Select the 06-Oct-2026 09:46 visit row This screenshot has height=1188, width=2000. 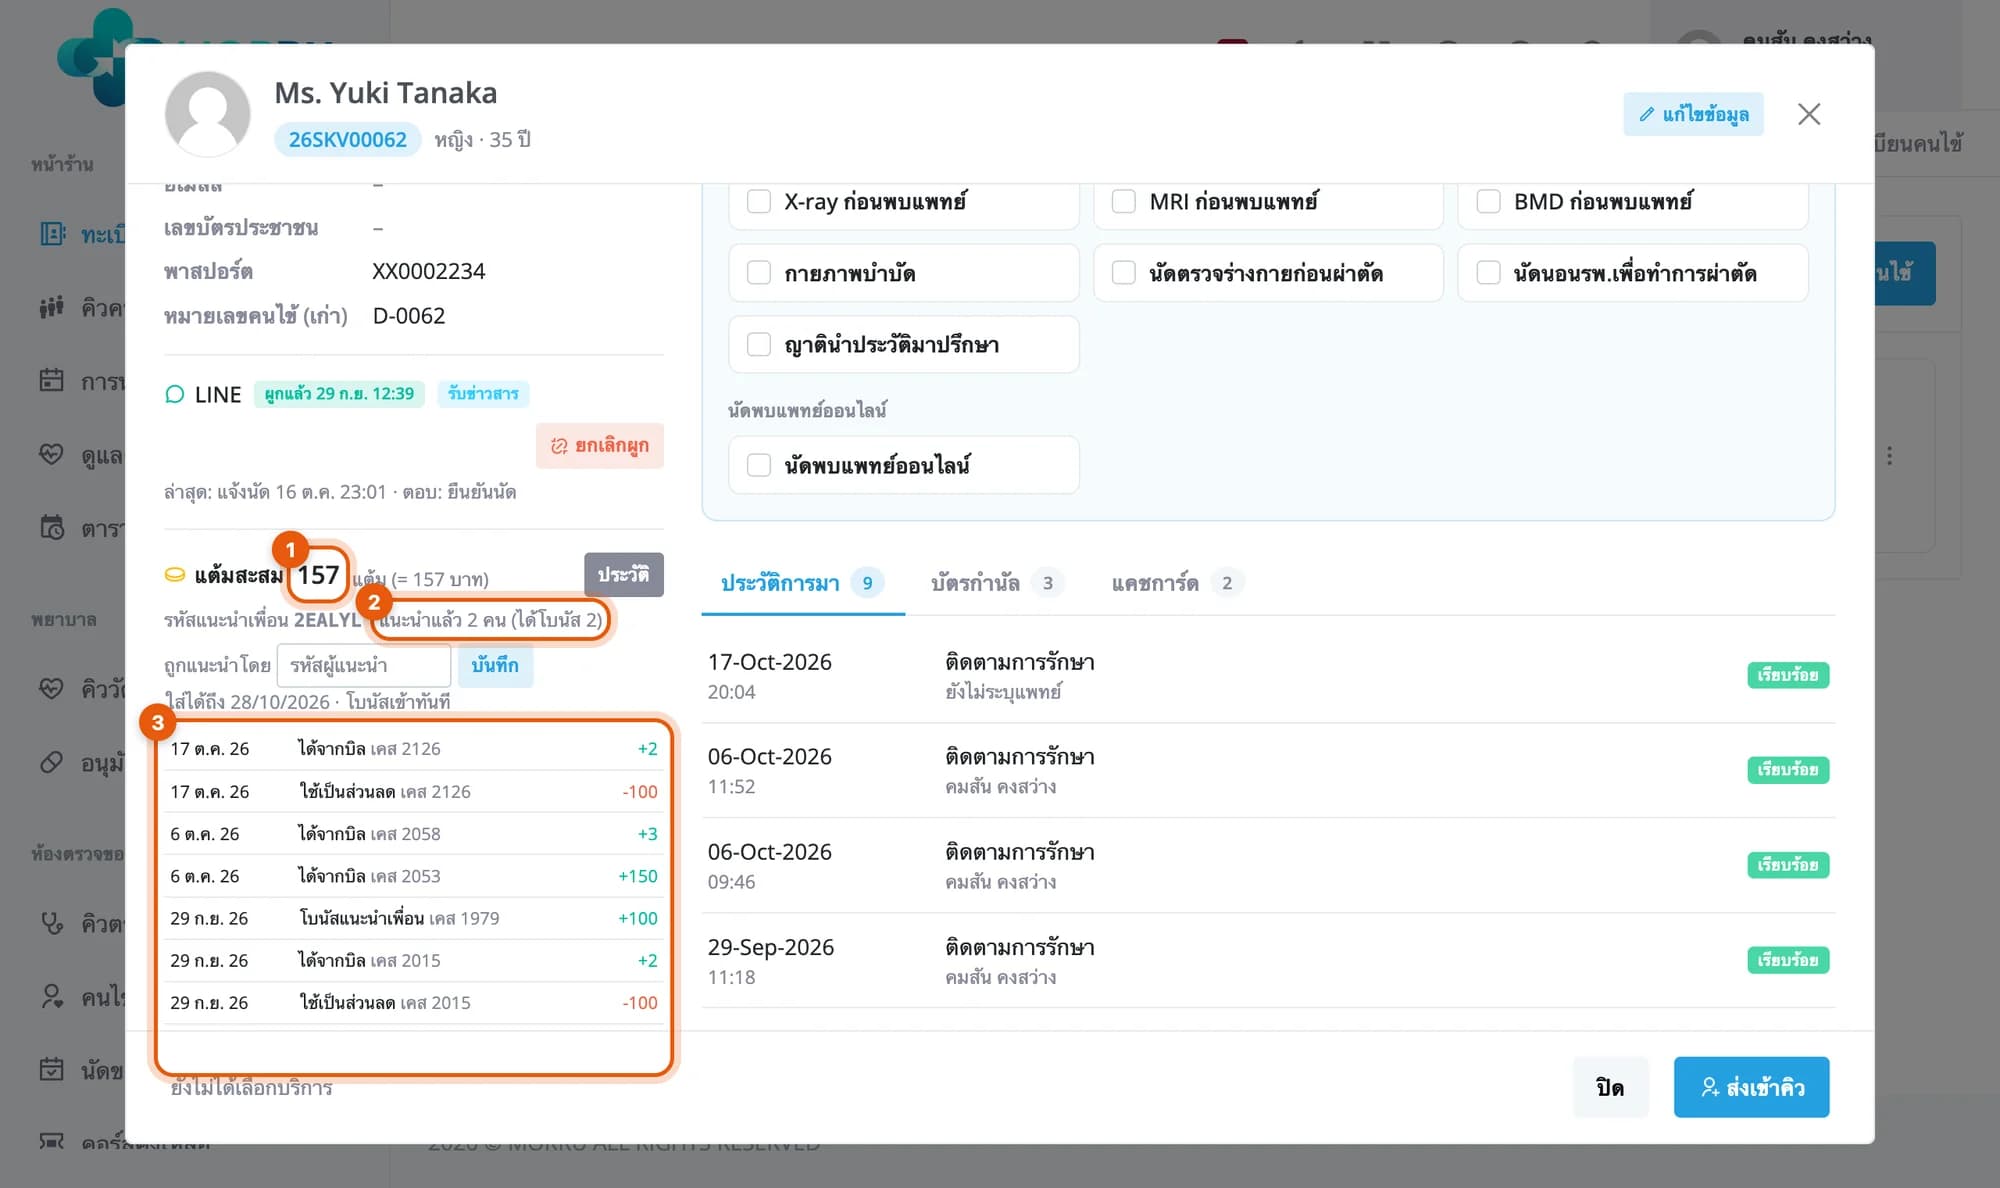click(x=1268, y=866)
